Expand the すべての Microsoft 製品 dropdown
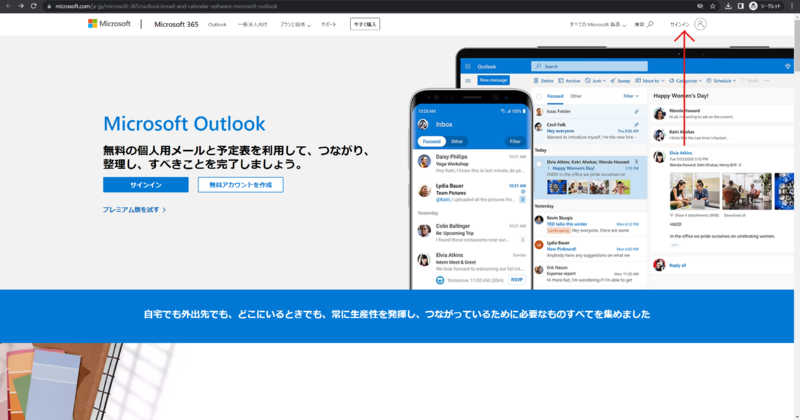The image size is (800, 420). tap(597, 24)
